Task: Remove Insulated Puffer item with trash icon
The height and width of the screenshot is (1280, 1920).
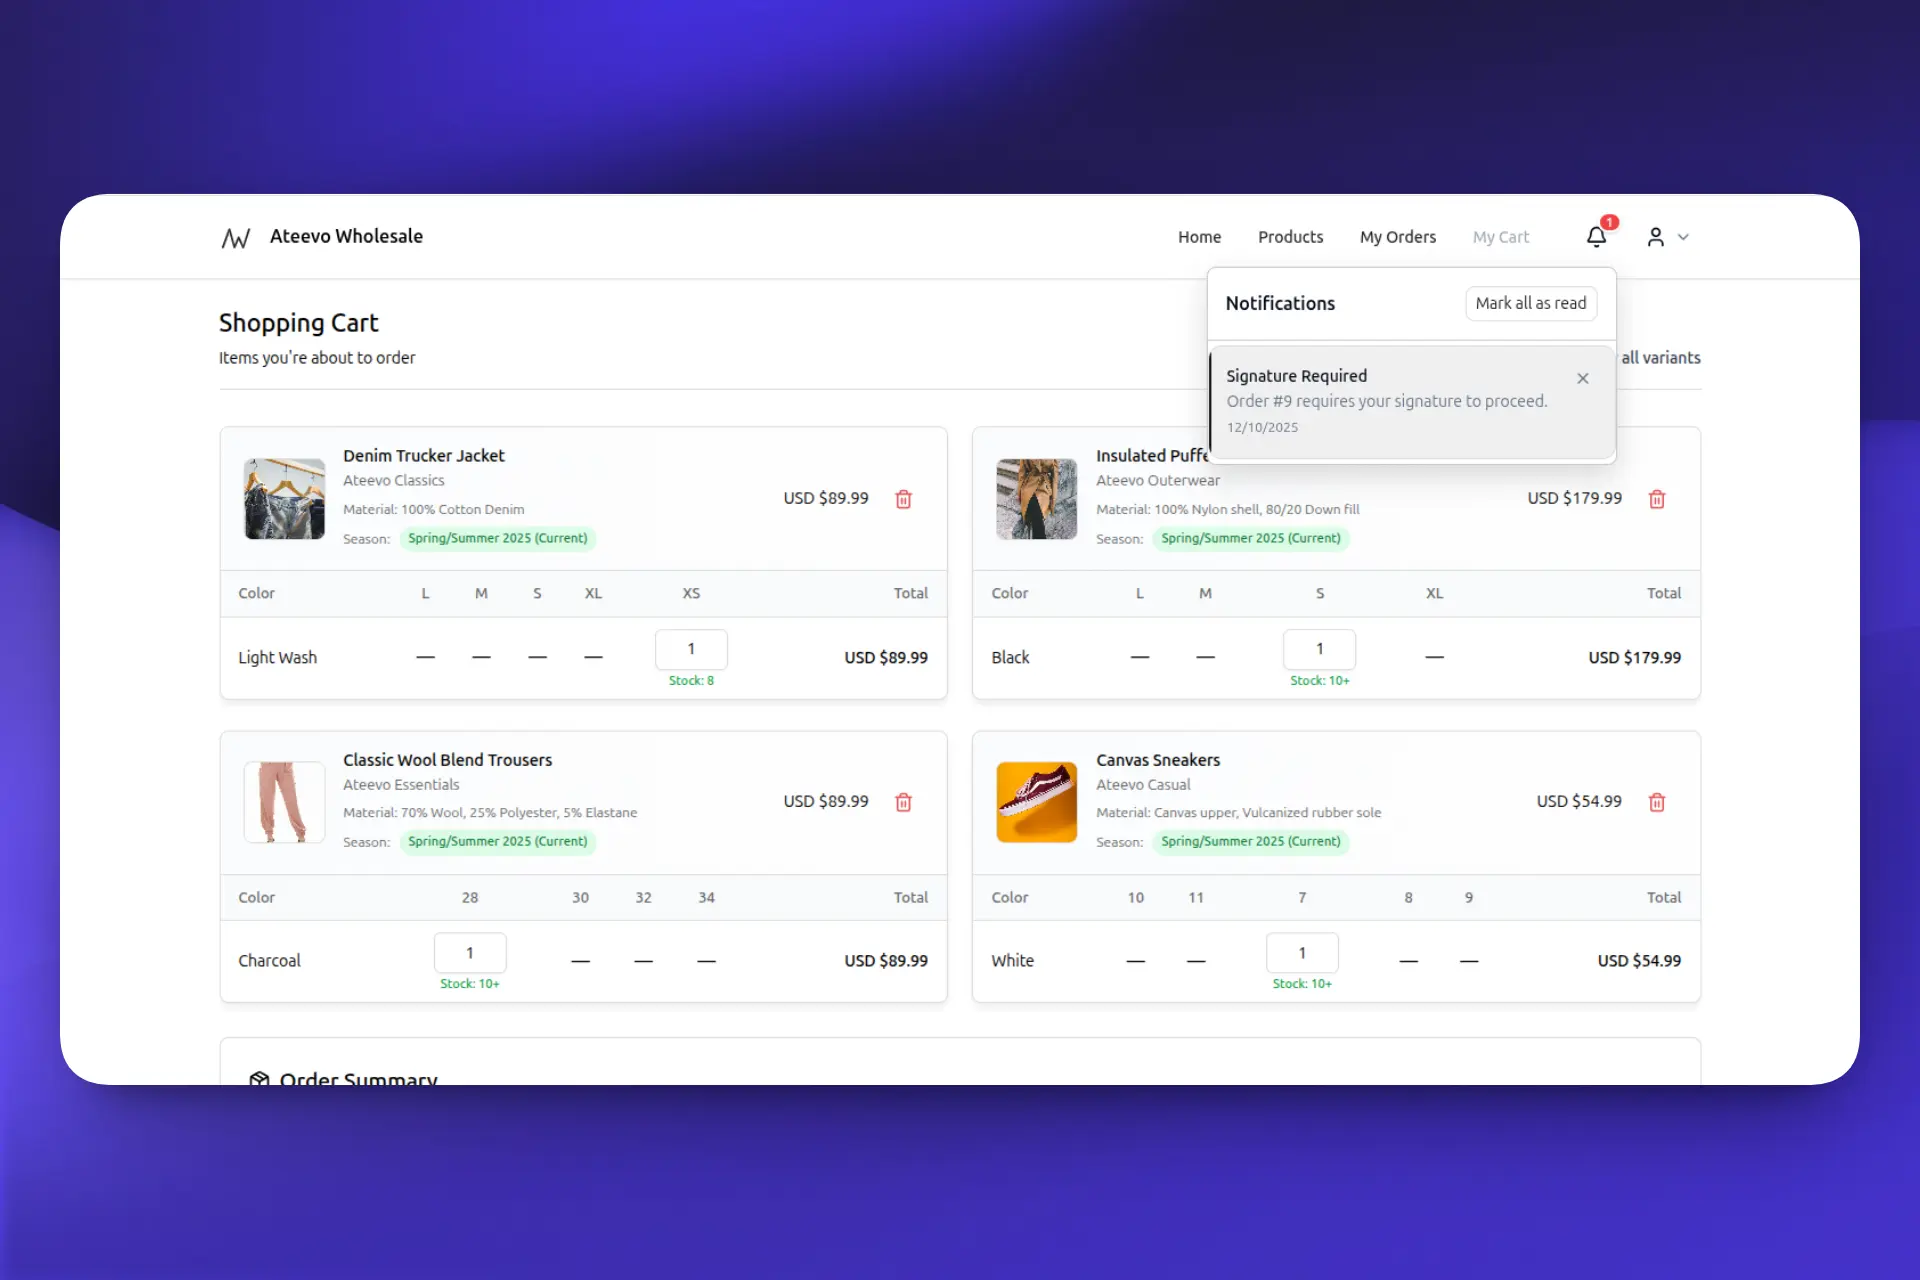Action: [x=1656, y=499]
